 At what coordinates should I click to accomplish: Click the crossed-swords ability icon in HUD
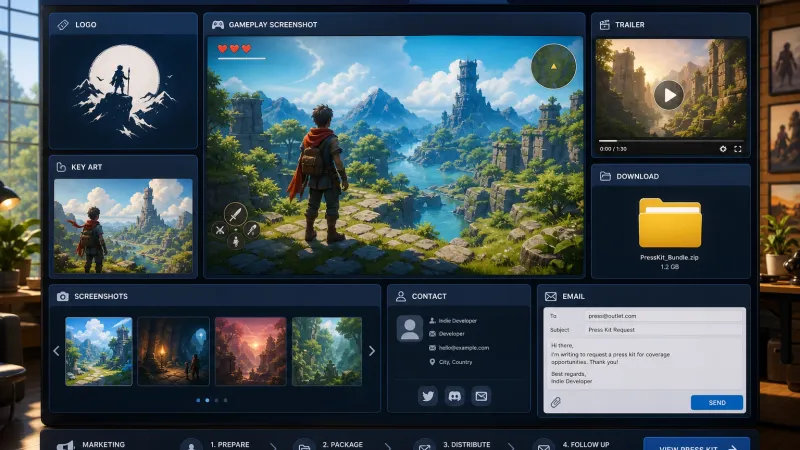[220, 230]
